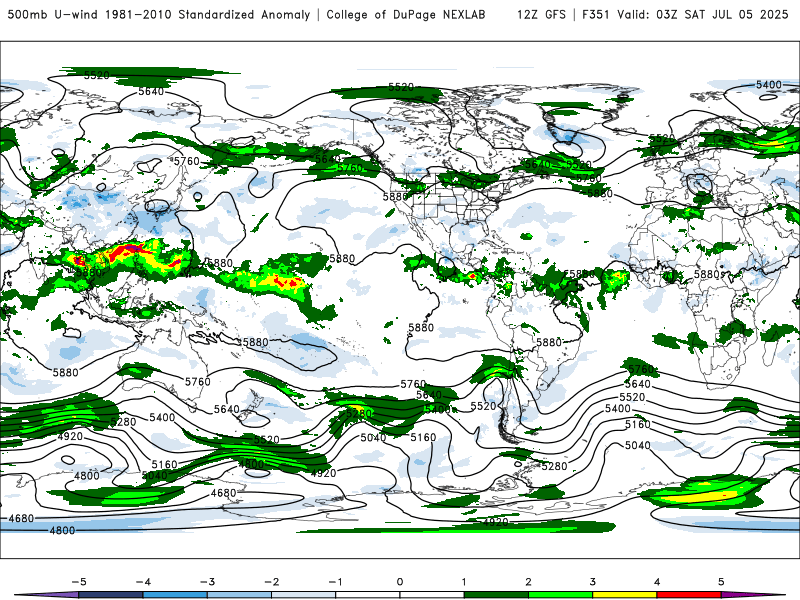Click the "1" colorbar tick label

pos(464,582)
